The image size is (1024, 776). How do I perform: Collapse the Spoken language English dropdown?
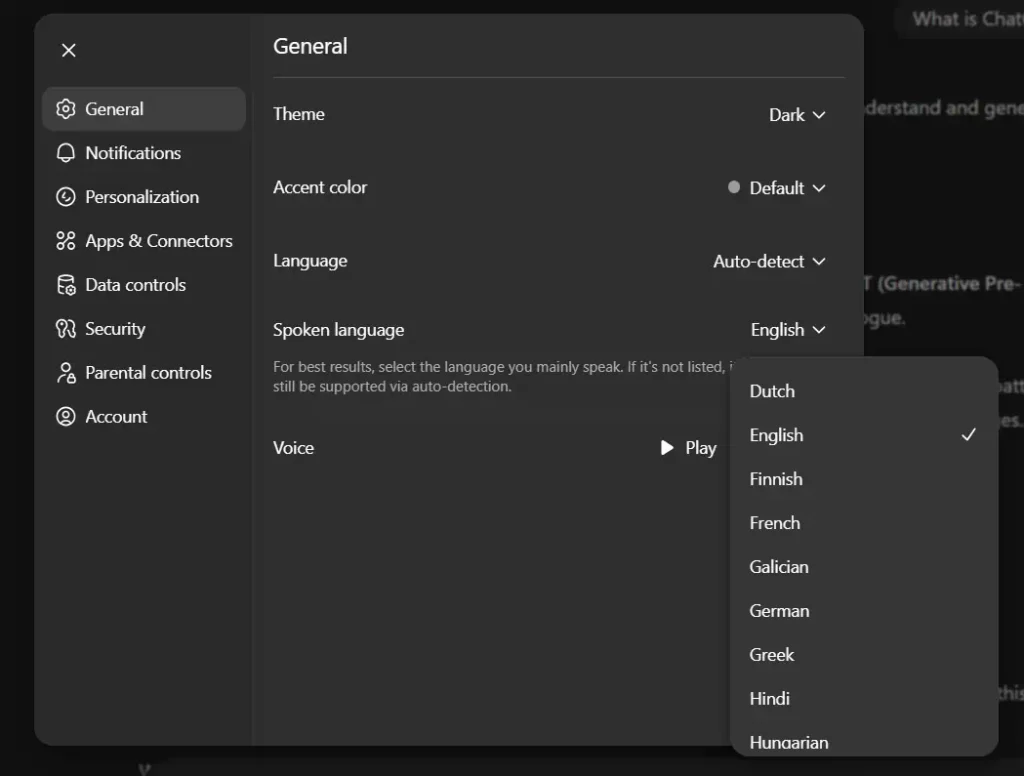788,330
